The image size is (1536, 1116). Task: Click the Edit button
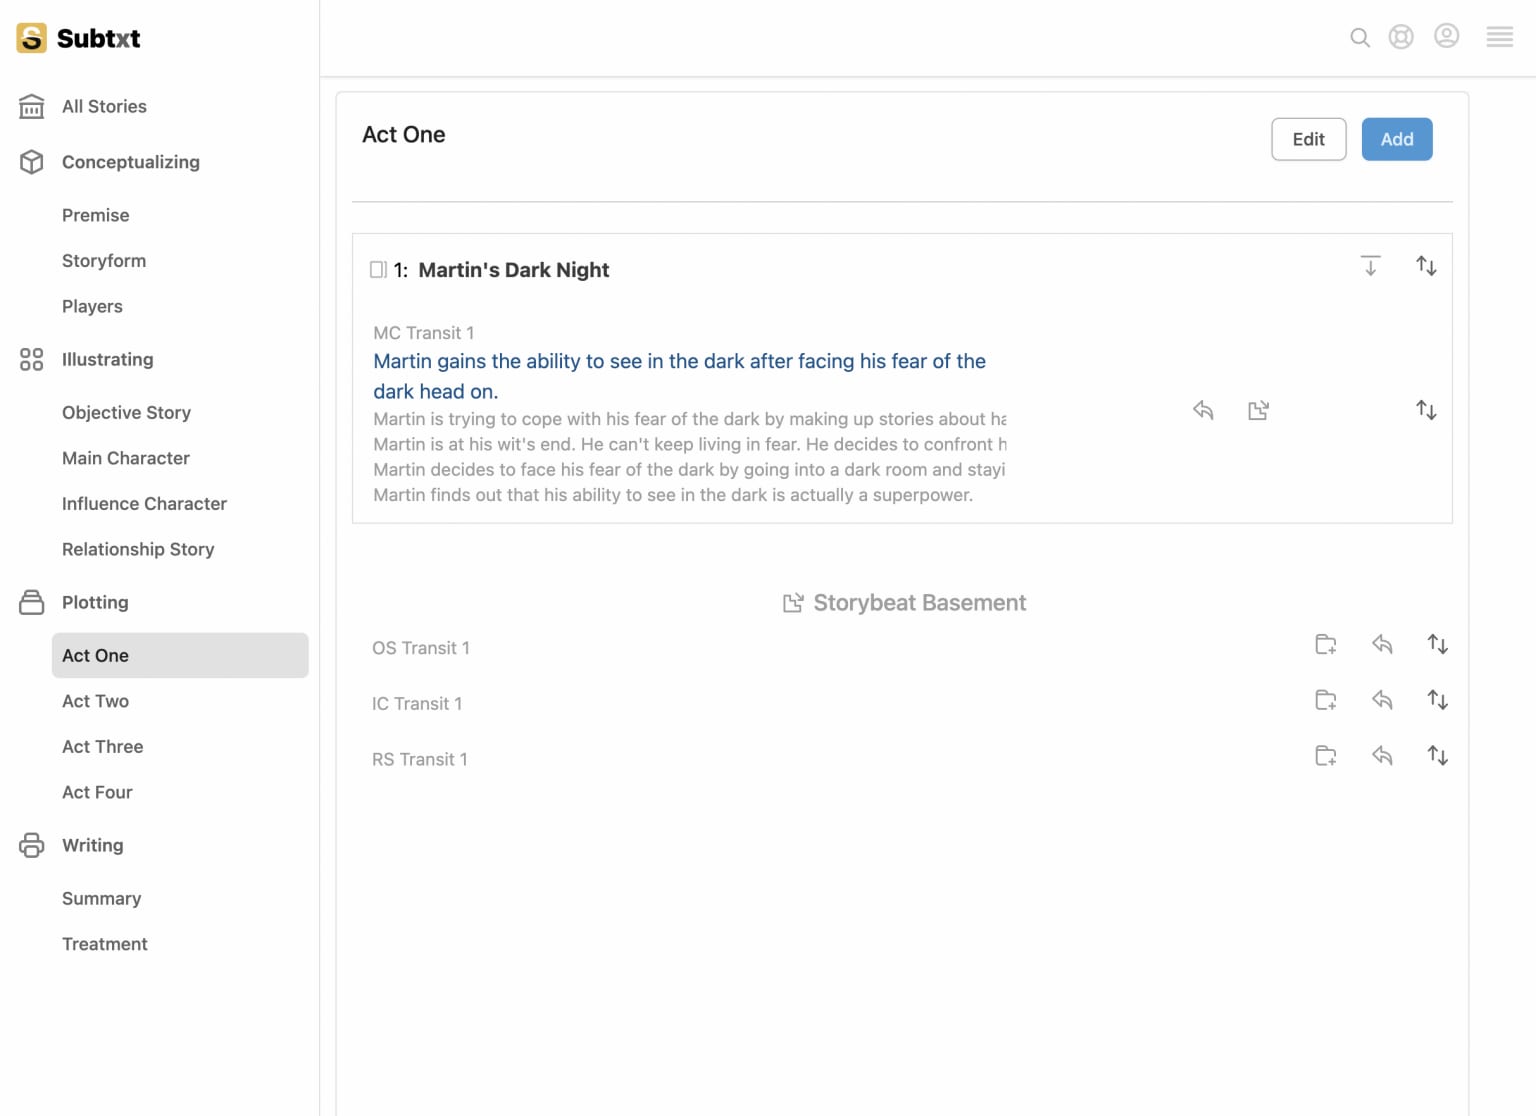click(1308, 139)
